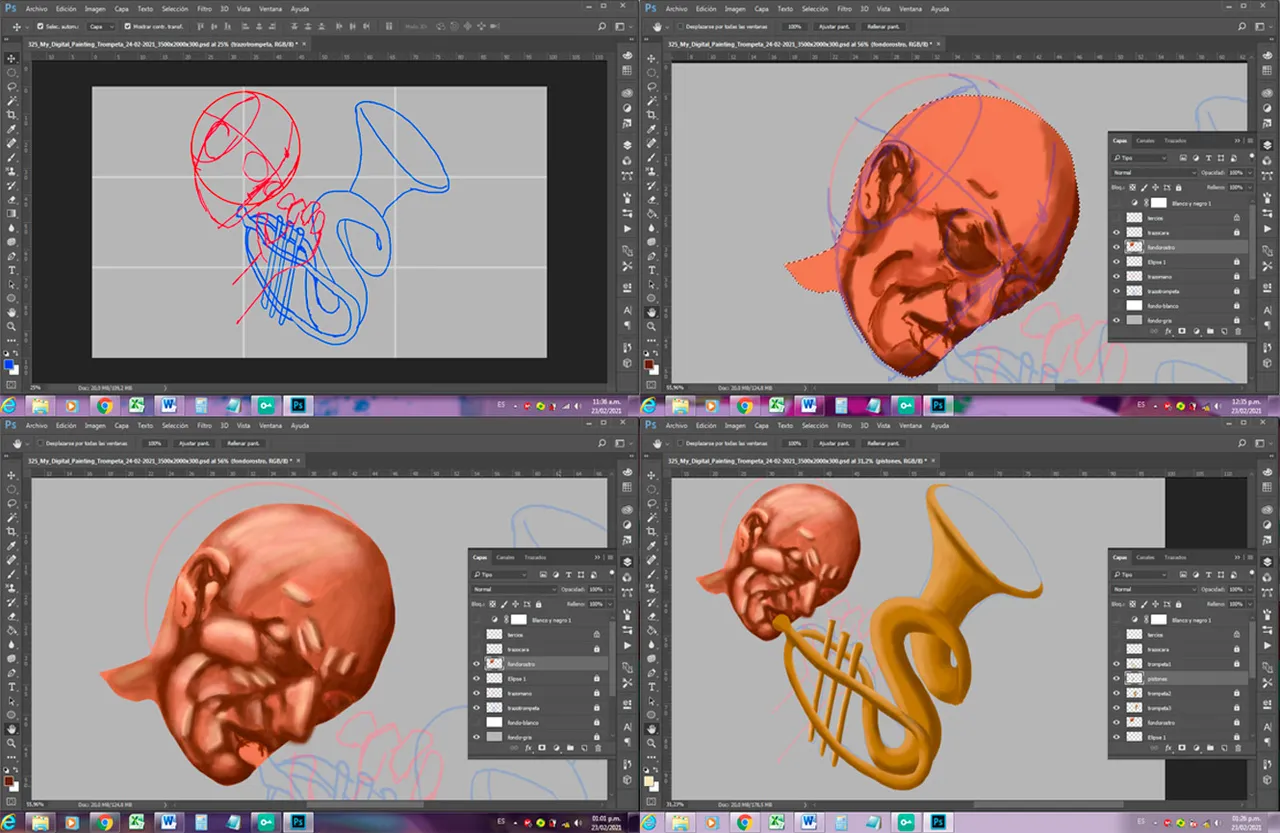Hide the trompeta1 layer in bottom-right window
Viewport: 1280px width, 833px height.
(x=1116, y=664)
